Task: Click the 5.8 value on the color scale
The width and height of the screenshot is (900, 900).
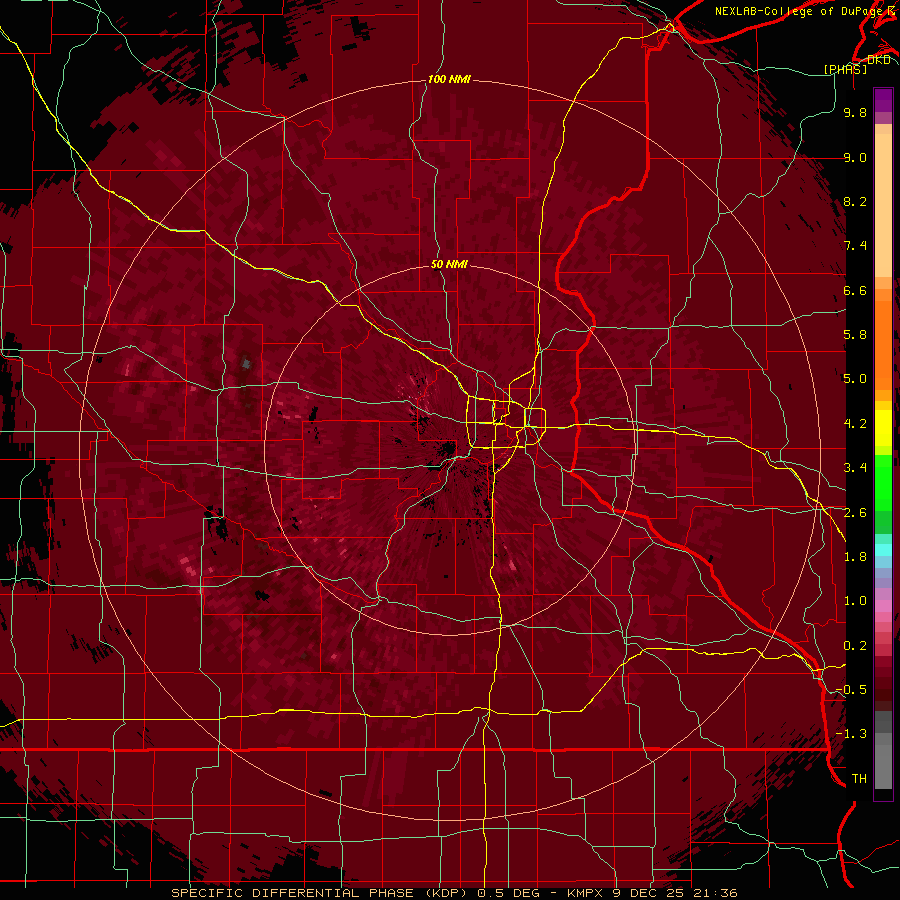Action: pos(855,335)
